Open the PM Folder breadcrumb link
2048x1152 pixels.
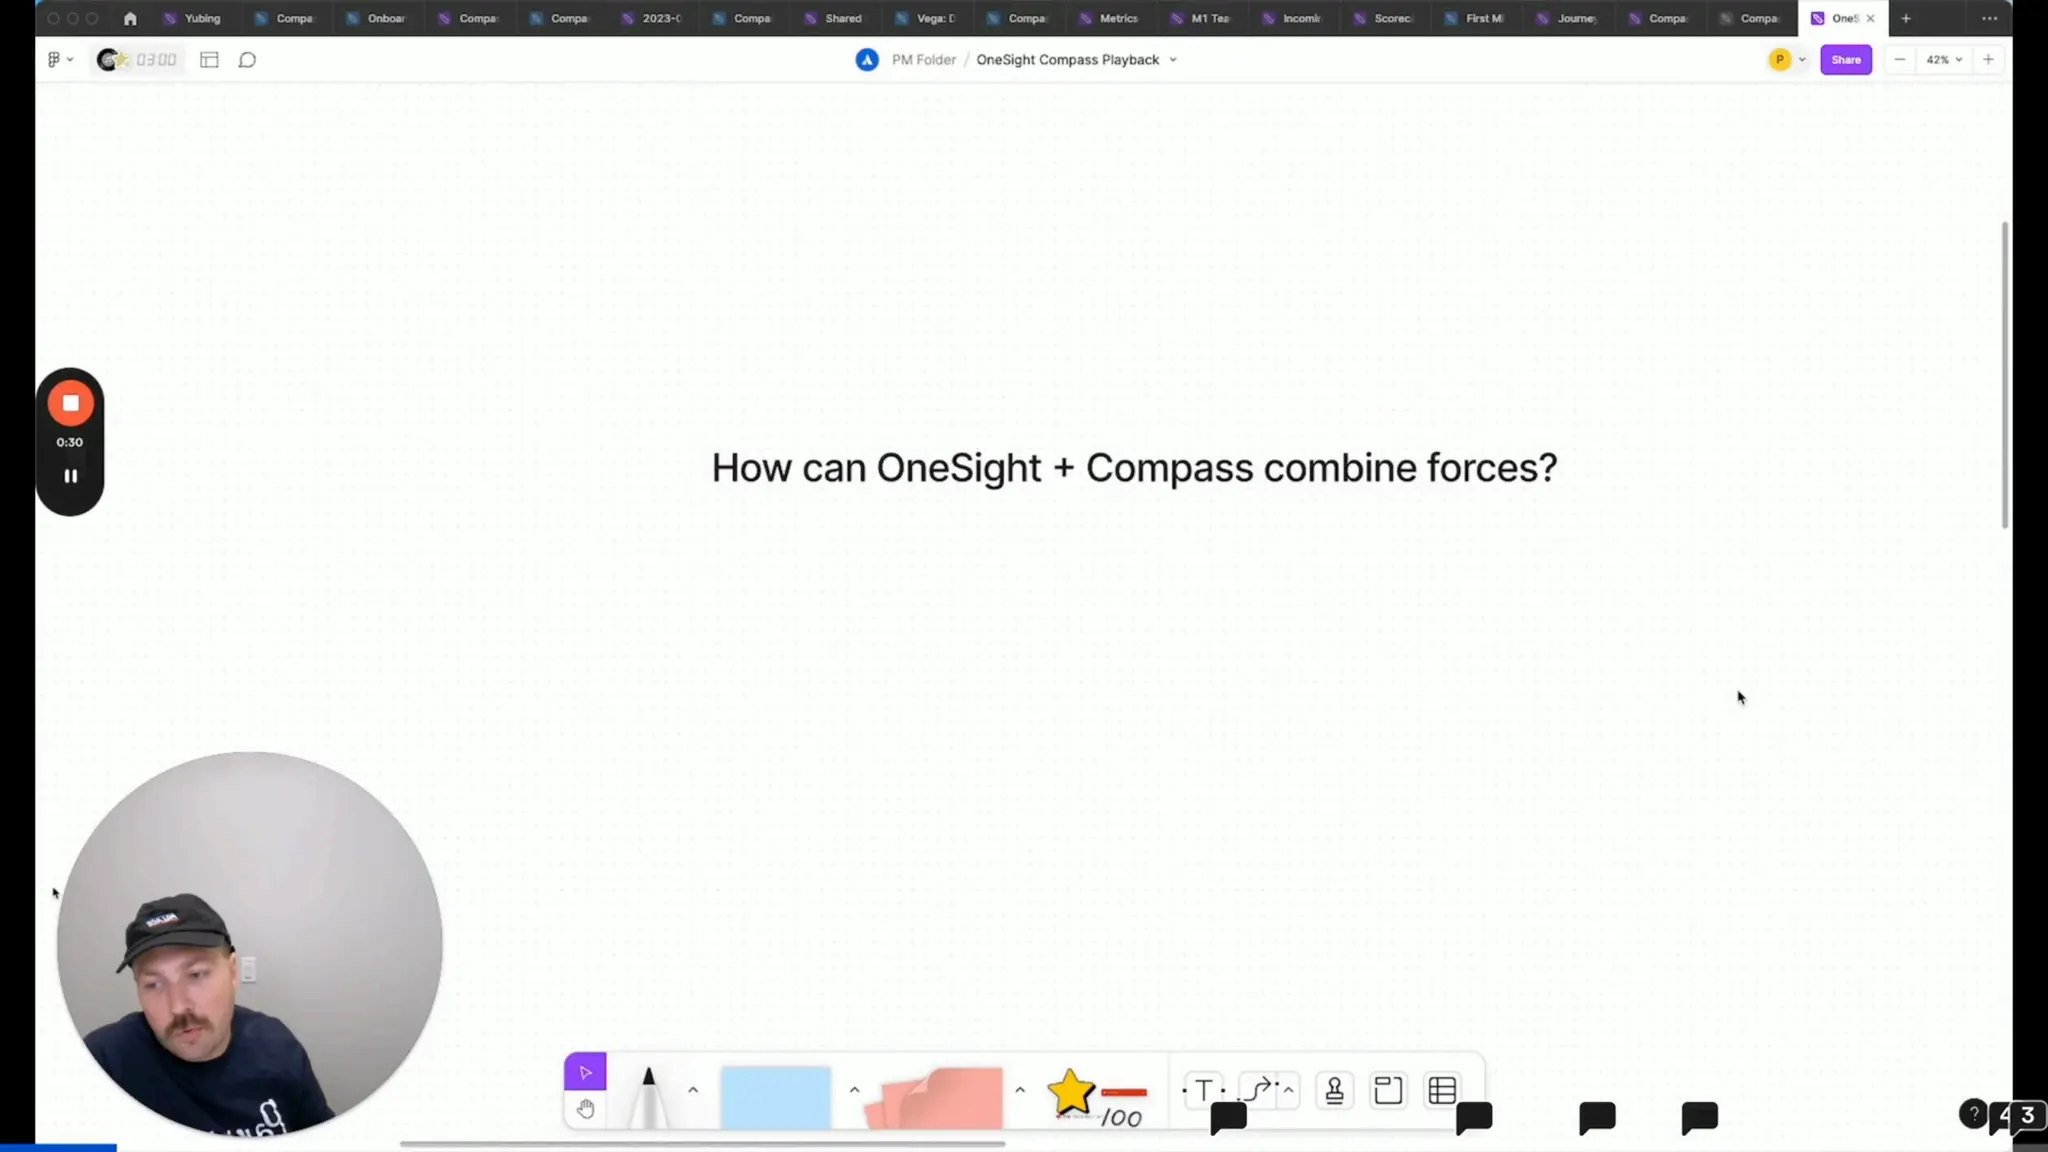coord(923,60)
